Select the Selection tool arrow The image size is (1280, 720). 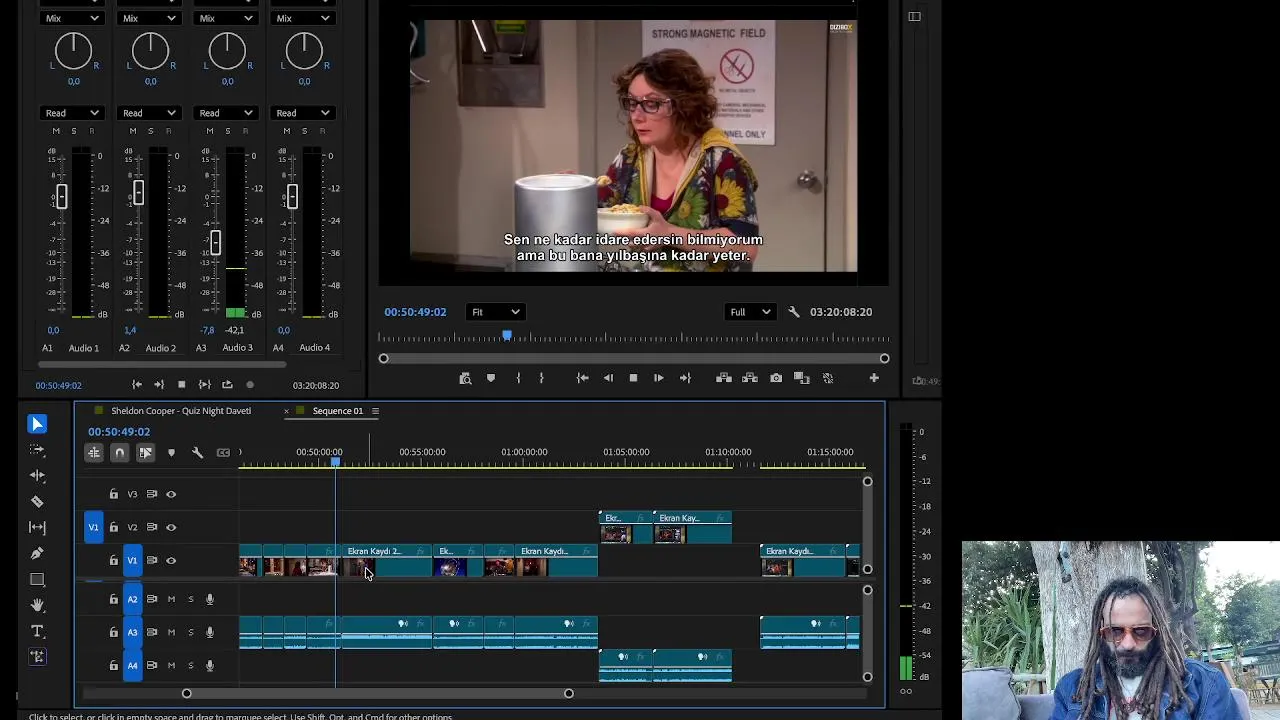pyautogui.click(x=37, y=424)
